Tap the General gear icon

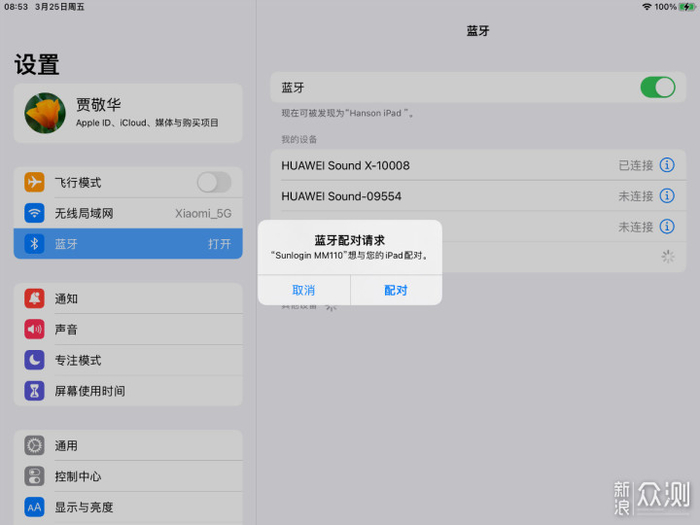pos(34,446)
